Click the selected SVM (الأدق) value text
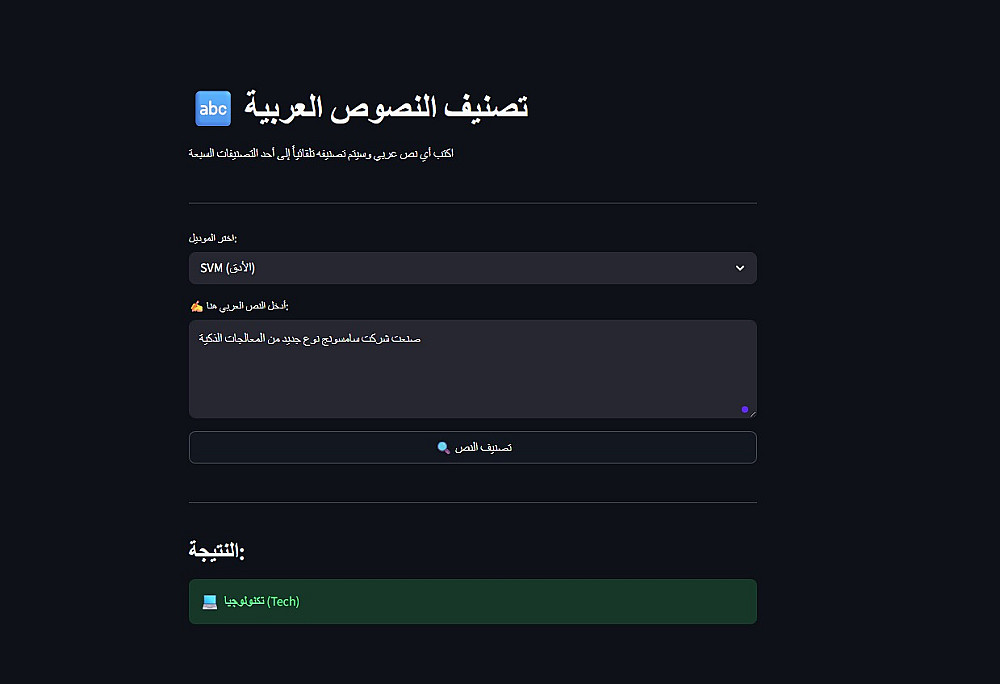 click(228, 268)
